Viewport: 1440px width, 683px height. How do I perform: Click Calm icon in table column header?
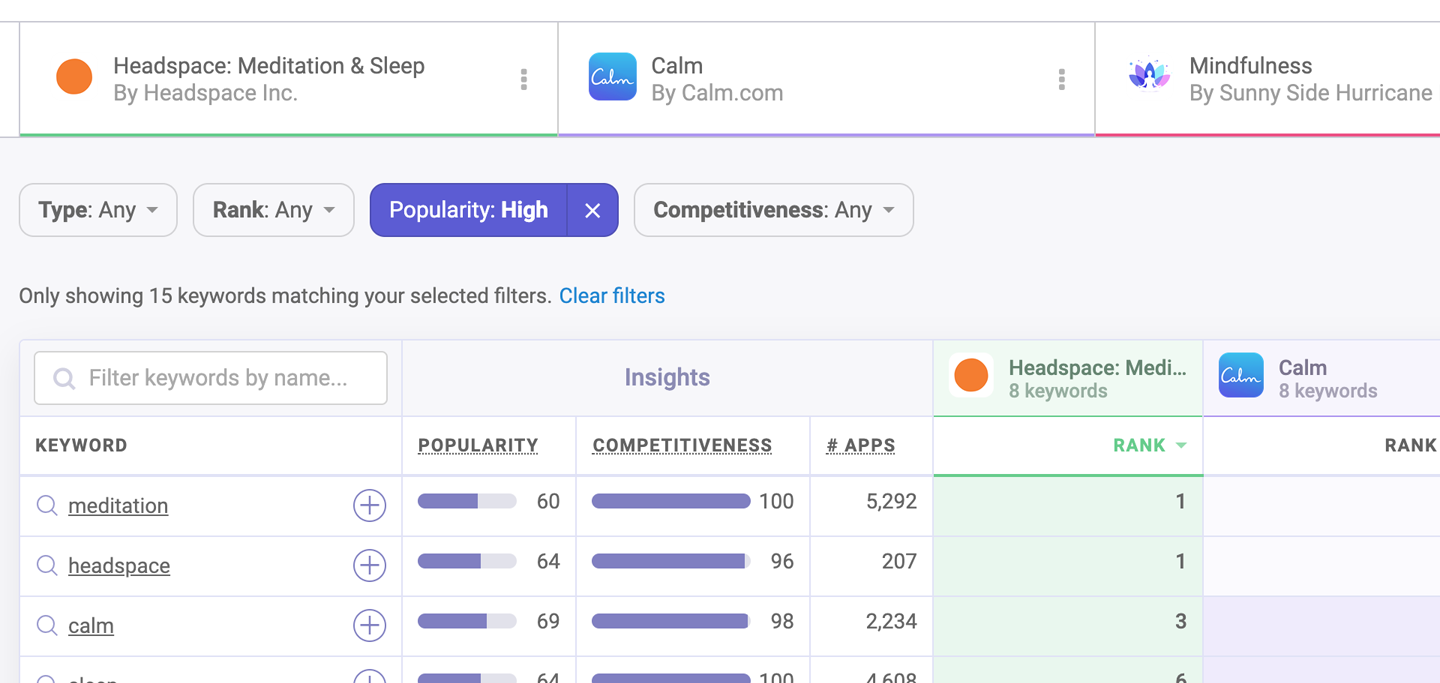(x=1241, y=377)
